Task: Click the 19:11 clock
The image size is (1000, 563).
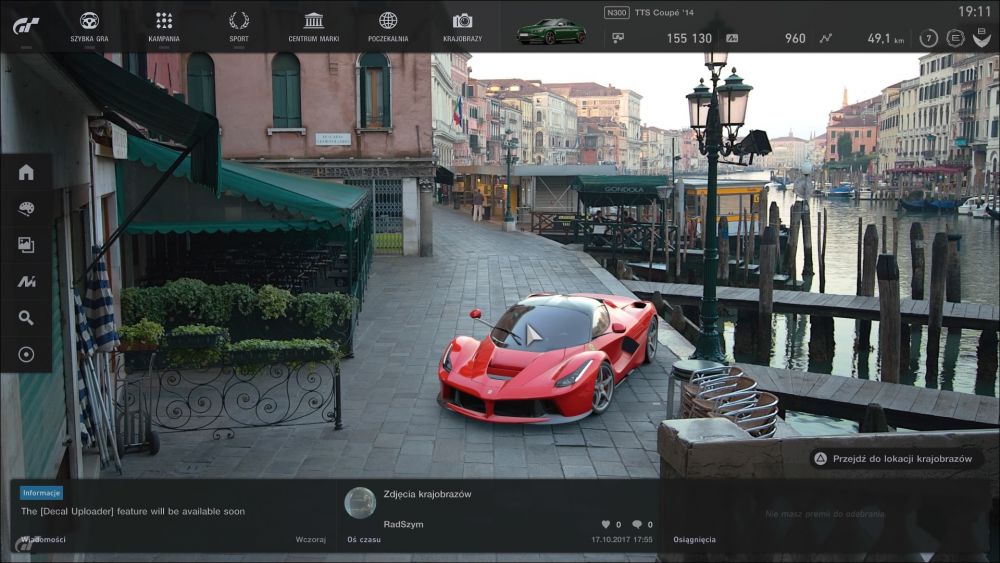Action: 974,11
